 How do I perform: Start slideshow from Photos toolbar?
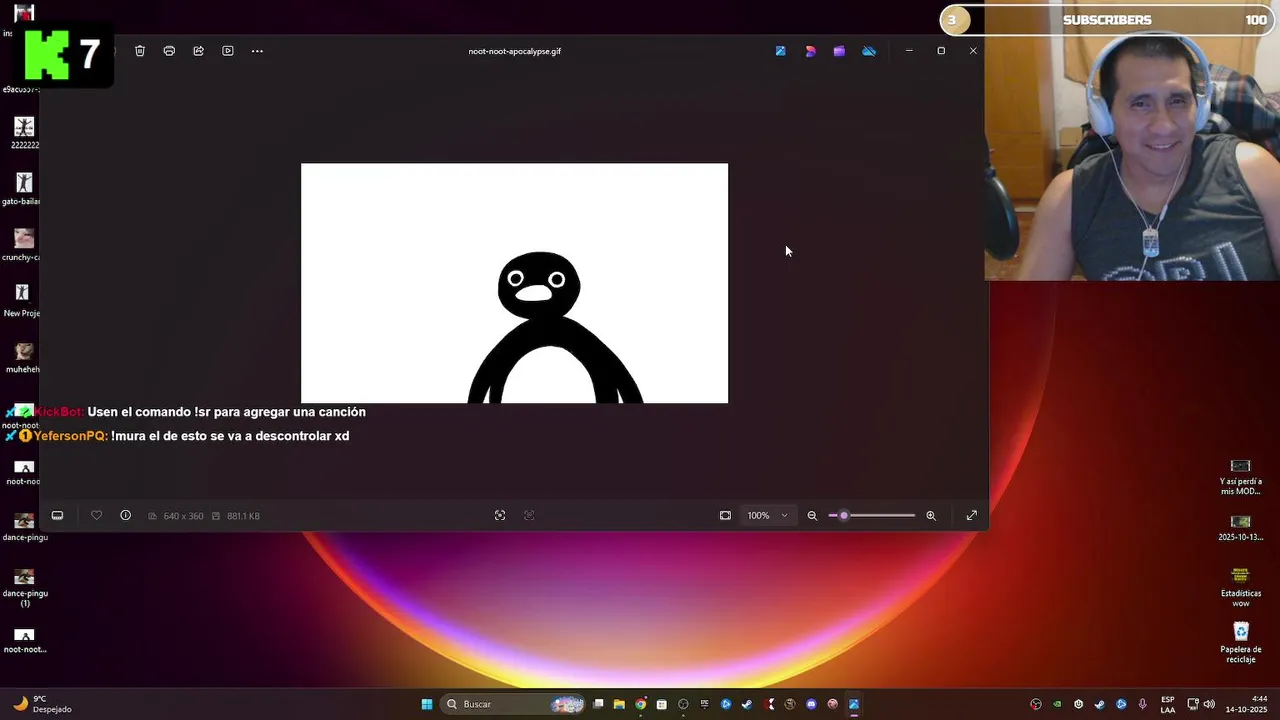tap(228, 51)
